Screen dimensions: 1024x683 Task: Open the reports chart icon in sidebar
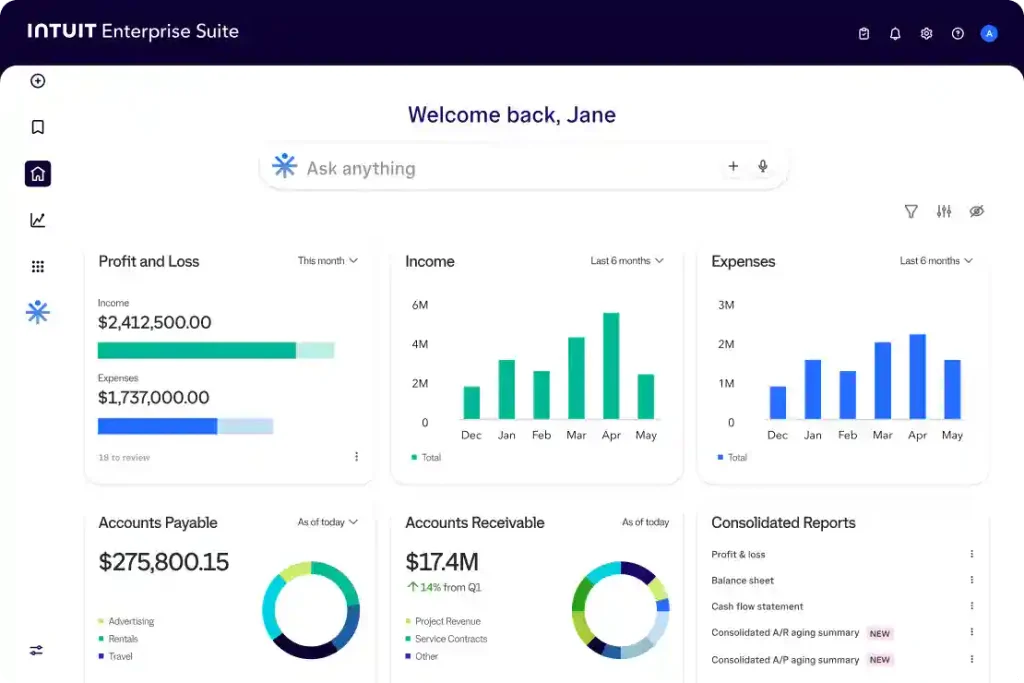[38, 220]
